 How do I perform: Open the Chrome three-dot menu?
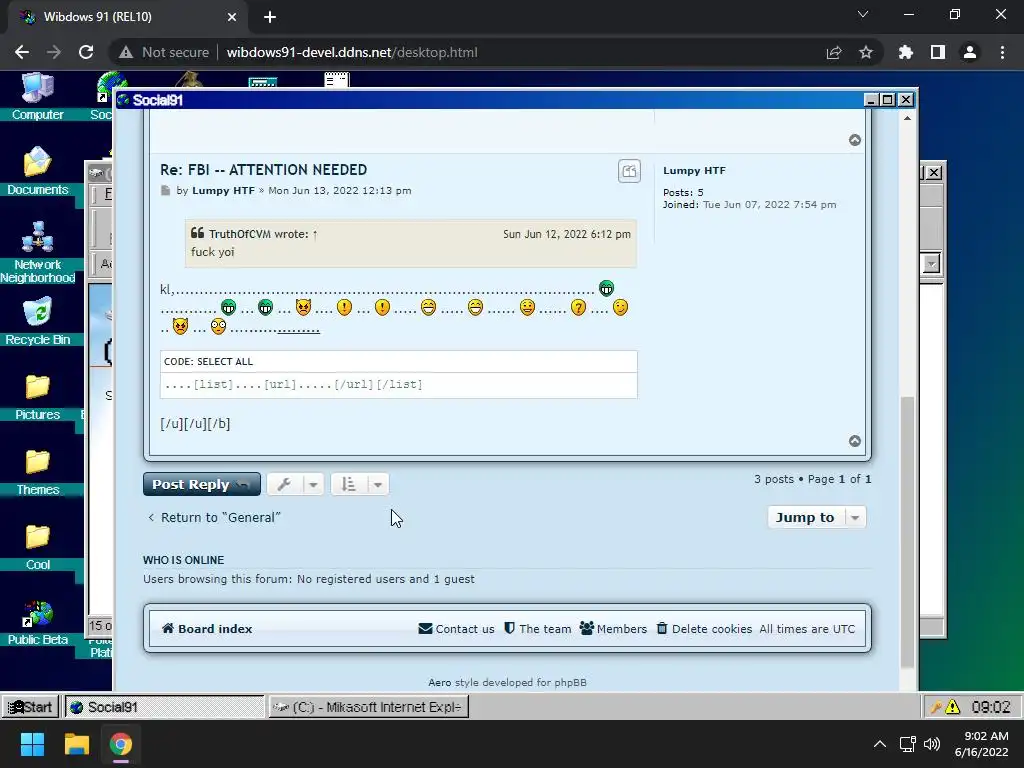(1002, 52)
